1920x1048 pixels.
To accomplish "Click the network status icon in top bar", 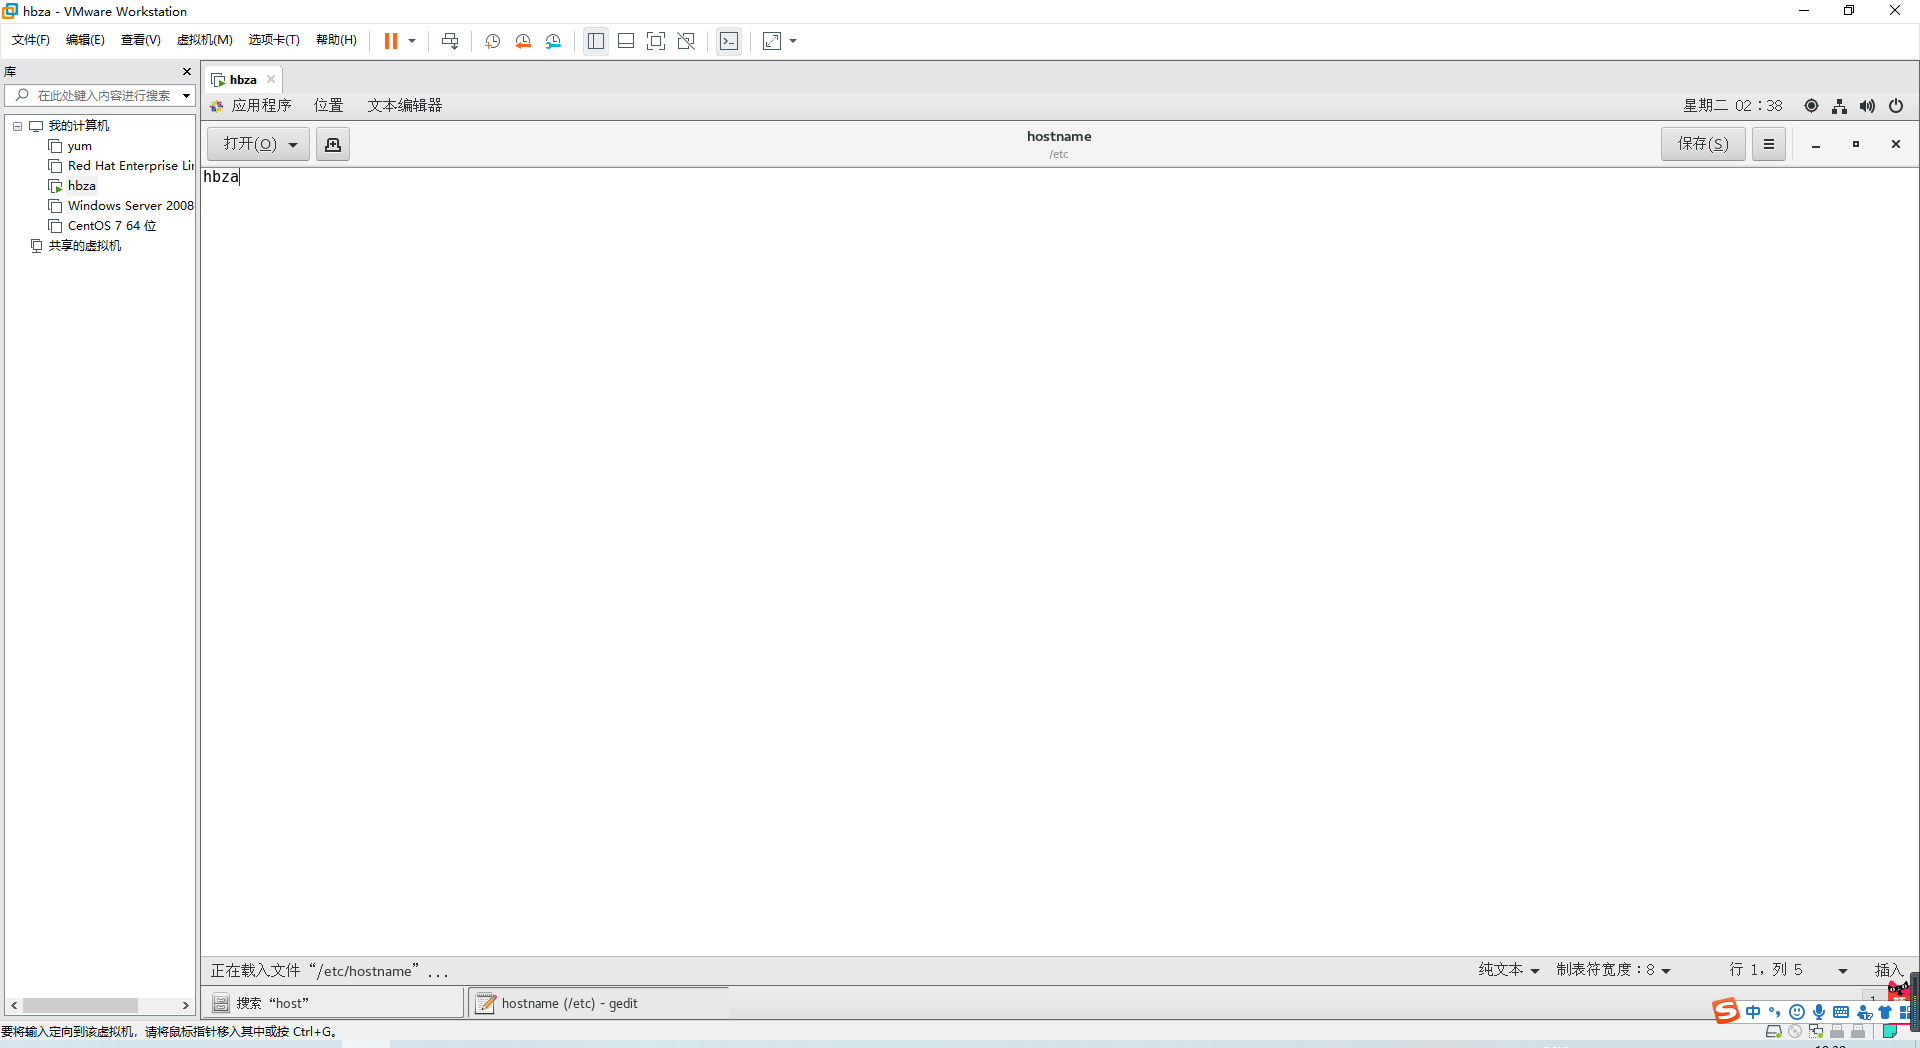I will pyautogui.click(x=1839, y=106).
